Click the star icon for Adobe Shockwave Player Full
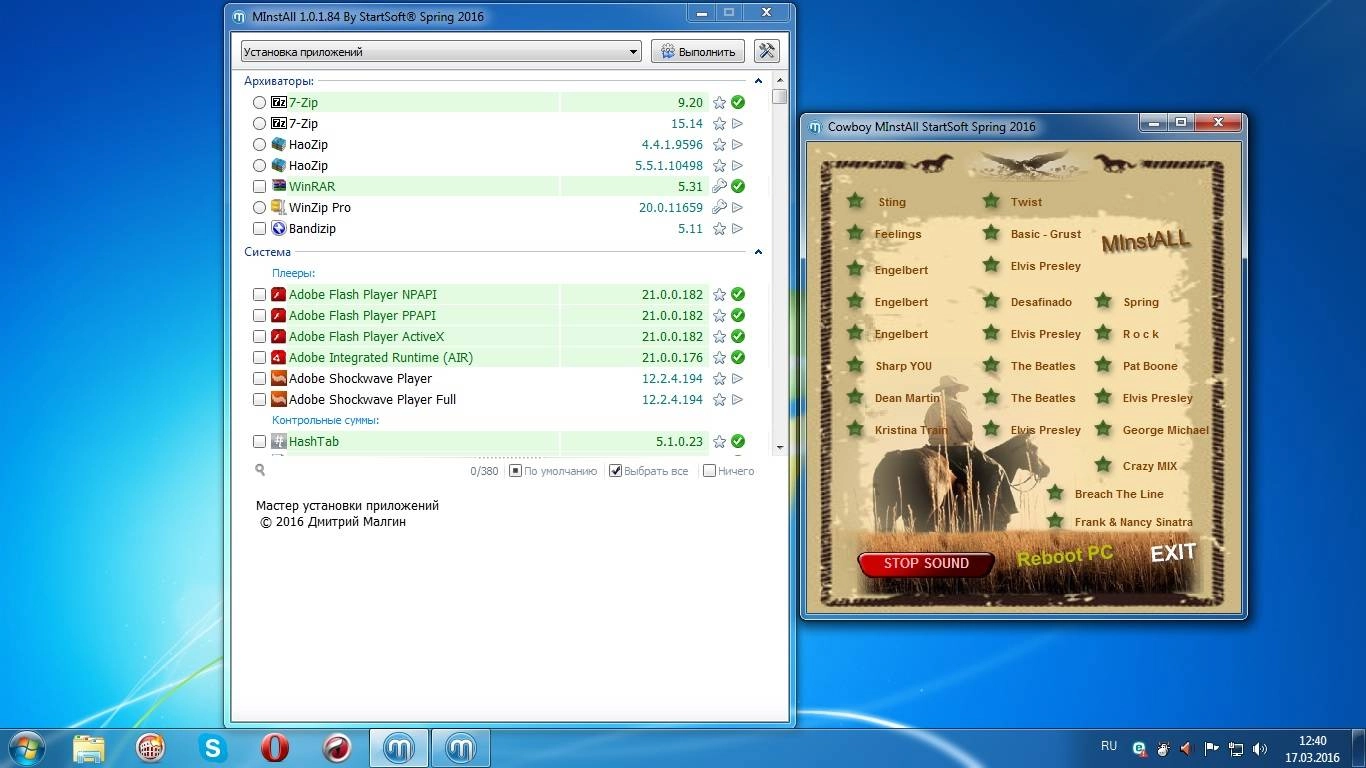 click(x=719, y=399)
